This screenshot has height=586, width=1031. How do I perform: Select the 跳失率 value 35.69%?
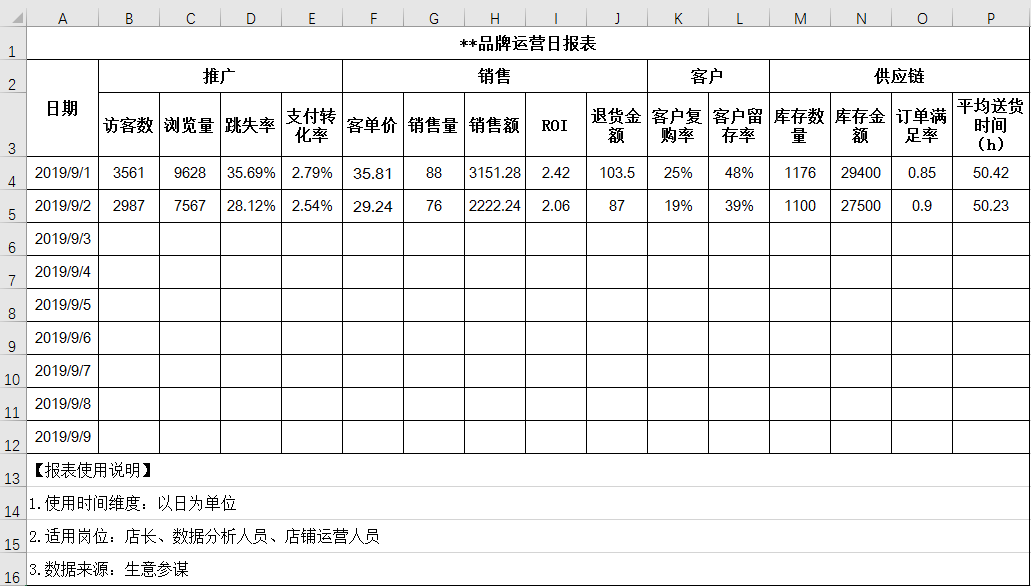pyautogui.click(x=250, y=171)
